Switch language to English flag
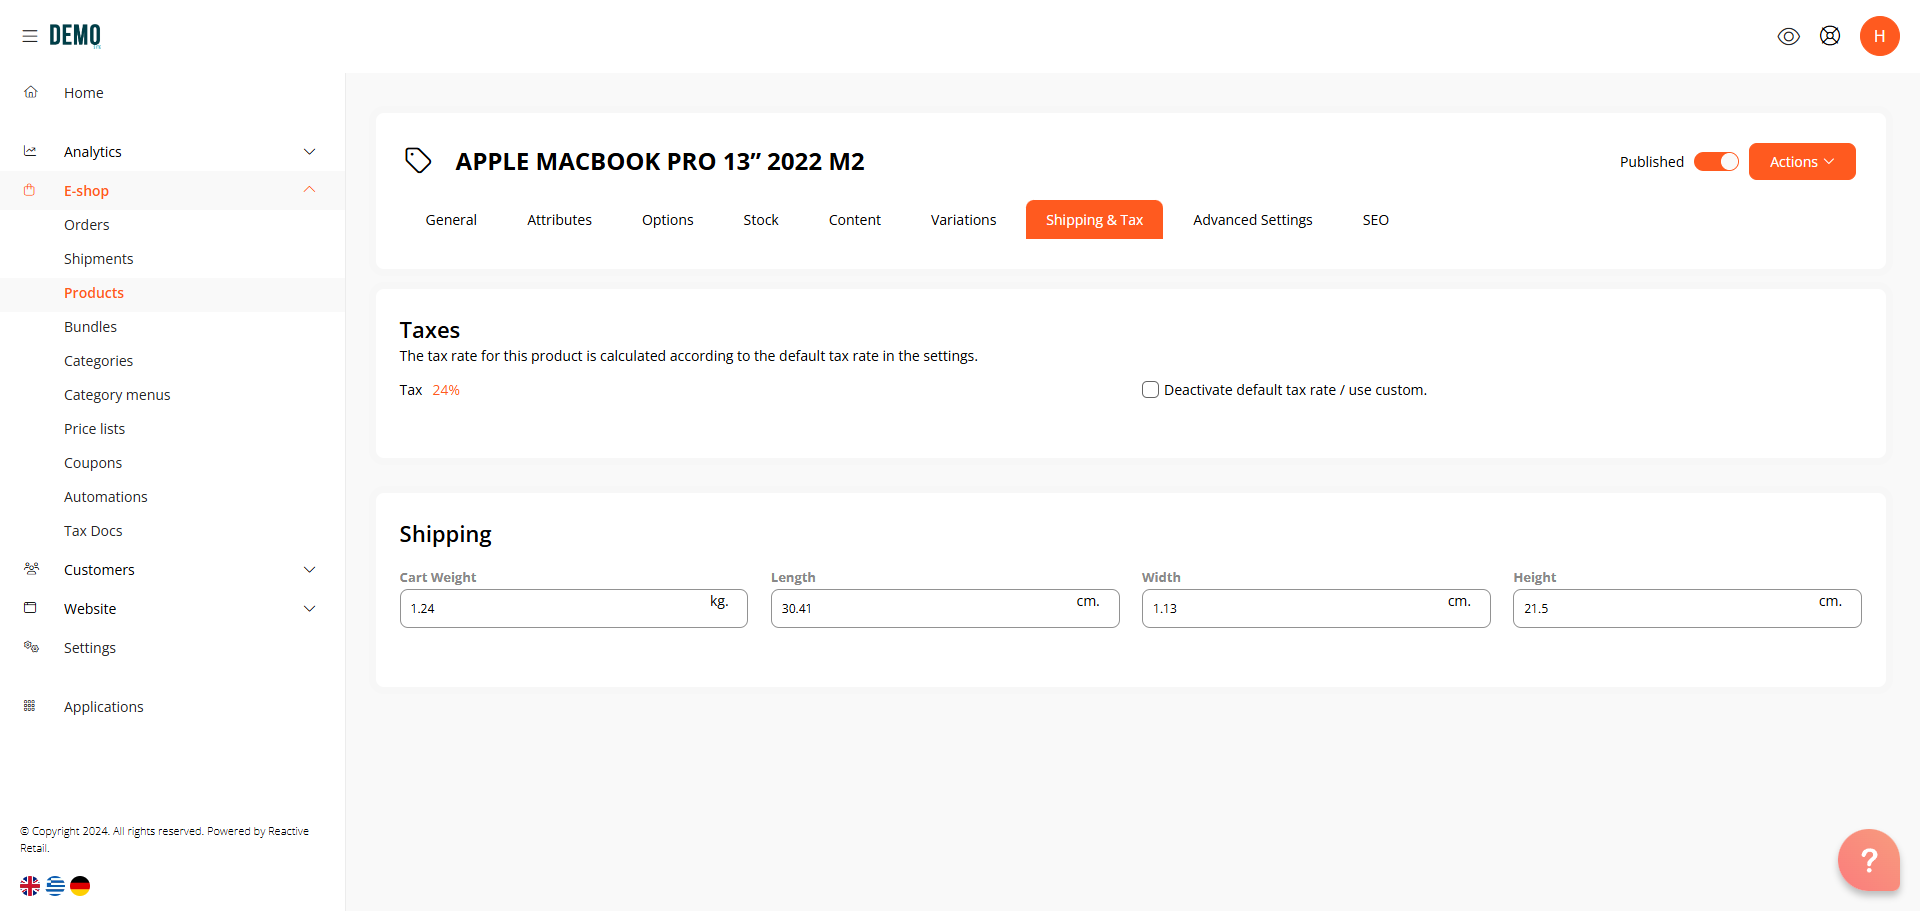This screenshot has height=911, width=1920. tap(30, 886)
